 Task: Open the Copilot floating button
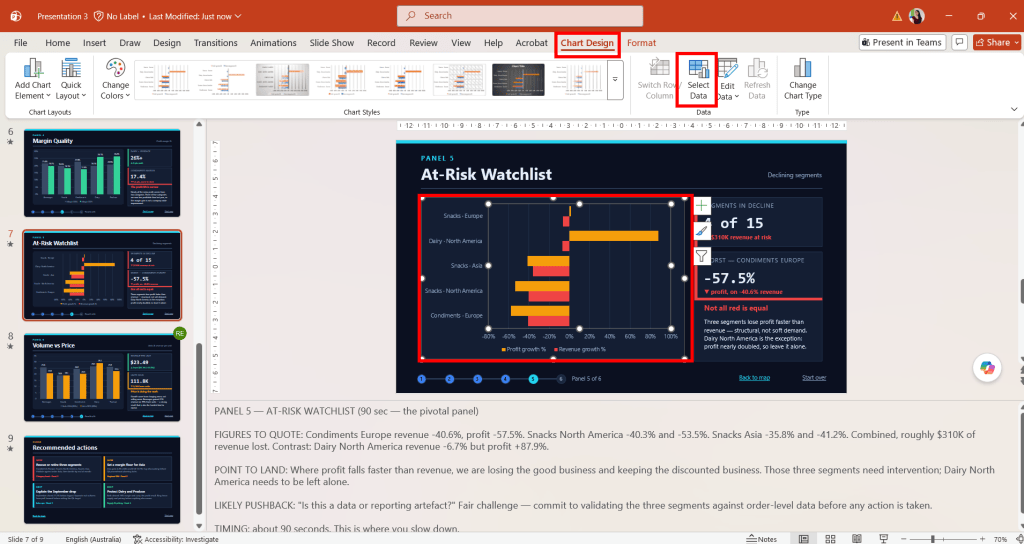pyautogui.click(x=987, y=368)
